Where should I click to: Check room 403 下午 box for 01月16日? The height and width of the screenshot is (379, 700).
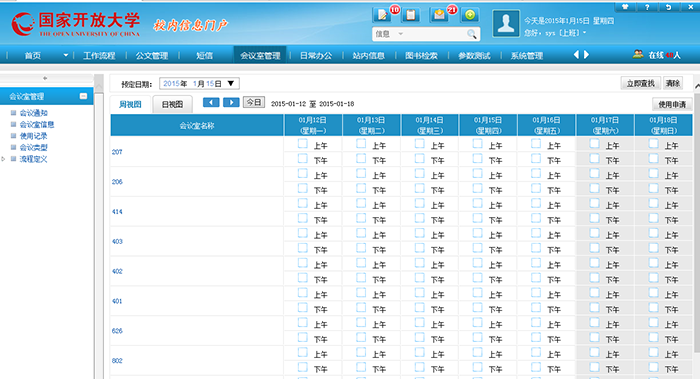point(536,248)
